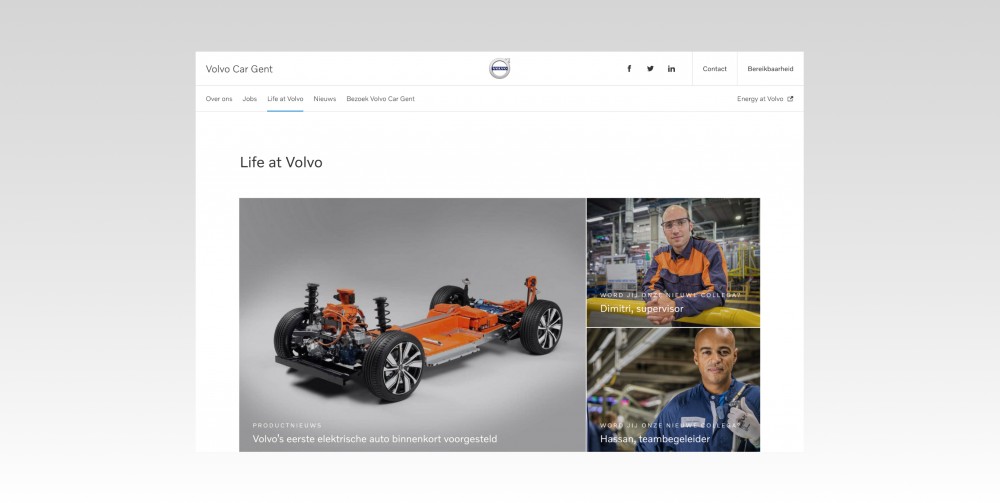Image resolution: width=1000 pixels, height=503 pixels.
Task: Open the Twitter social icon
Action: [650, 69]
